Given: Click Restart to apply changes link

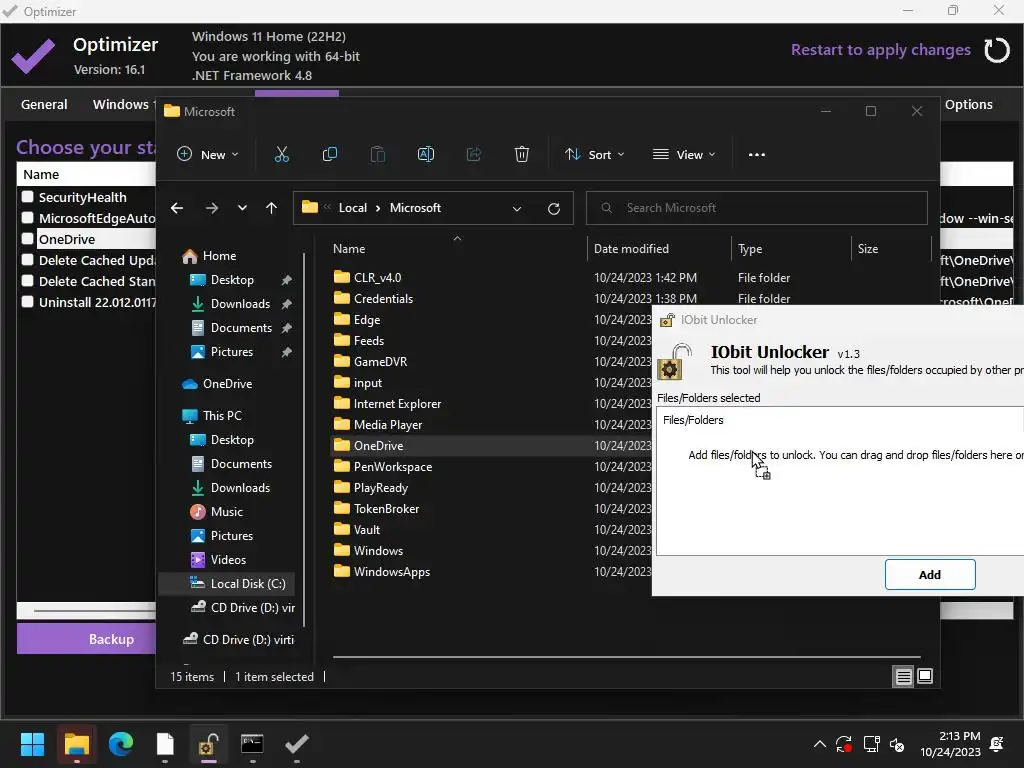Looking at the screenshot, I should [x=880, y=50].
